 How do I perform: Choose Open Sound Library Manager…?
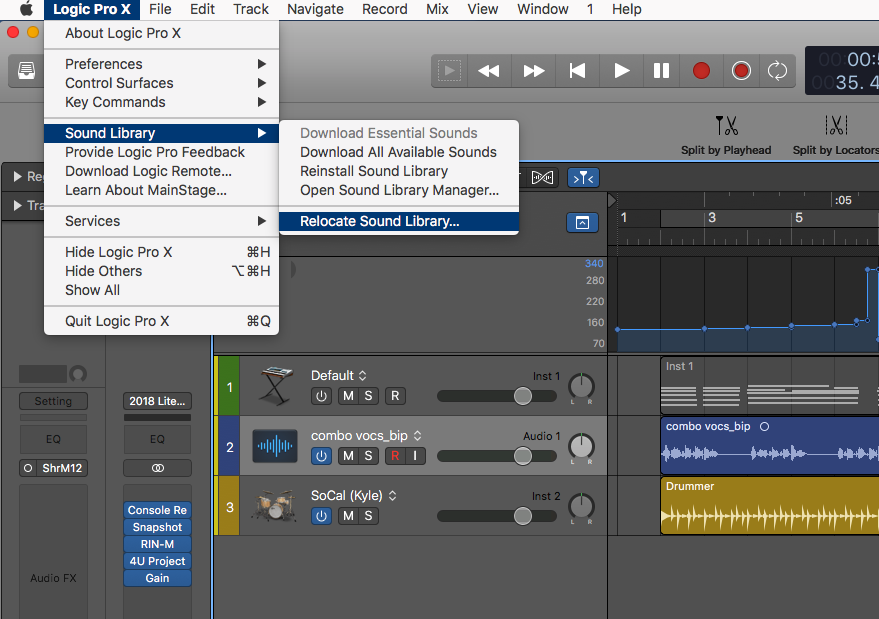point(399,190)
